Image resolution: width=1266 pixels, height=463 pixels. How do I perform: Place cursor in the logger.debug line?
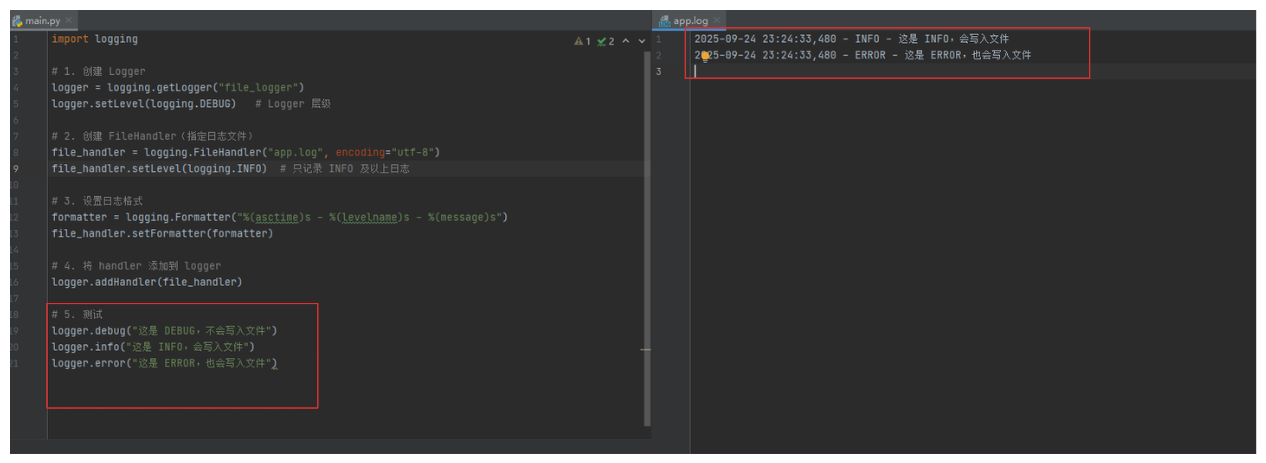[x=164, y=330]
